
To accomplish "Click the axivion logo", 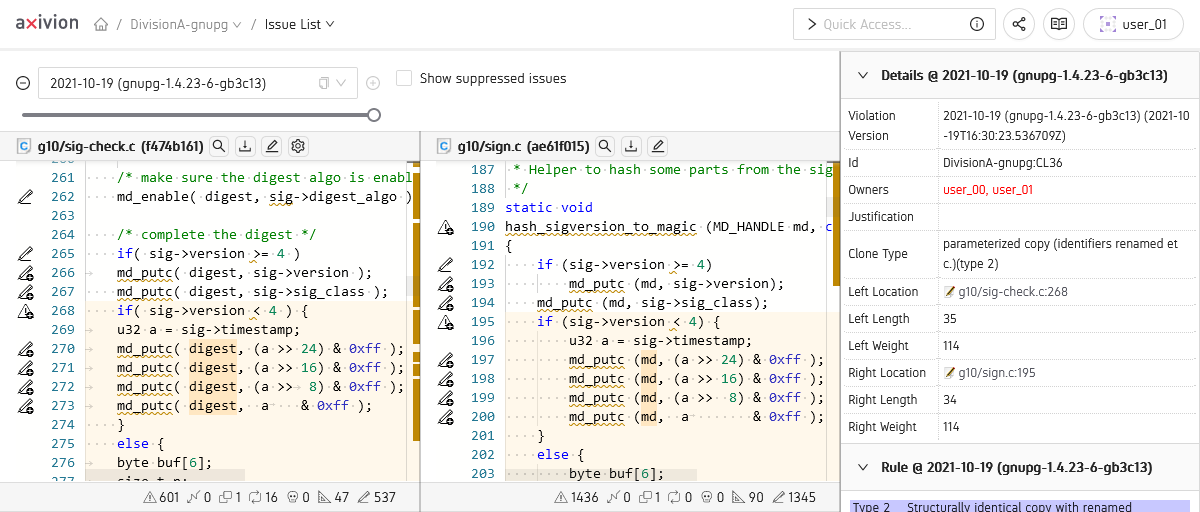I will click(x=48, y=24).
